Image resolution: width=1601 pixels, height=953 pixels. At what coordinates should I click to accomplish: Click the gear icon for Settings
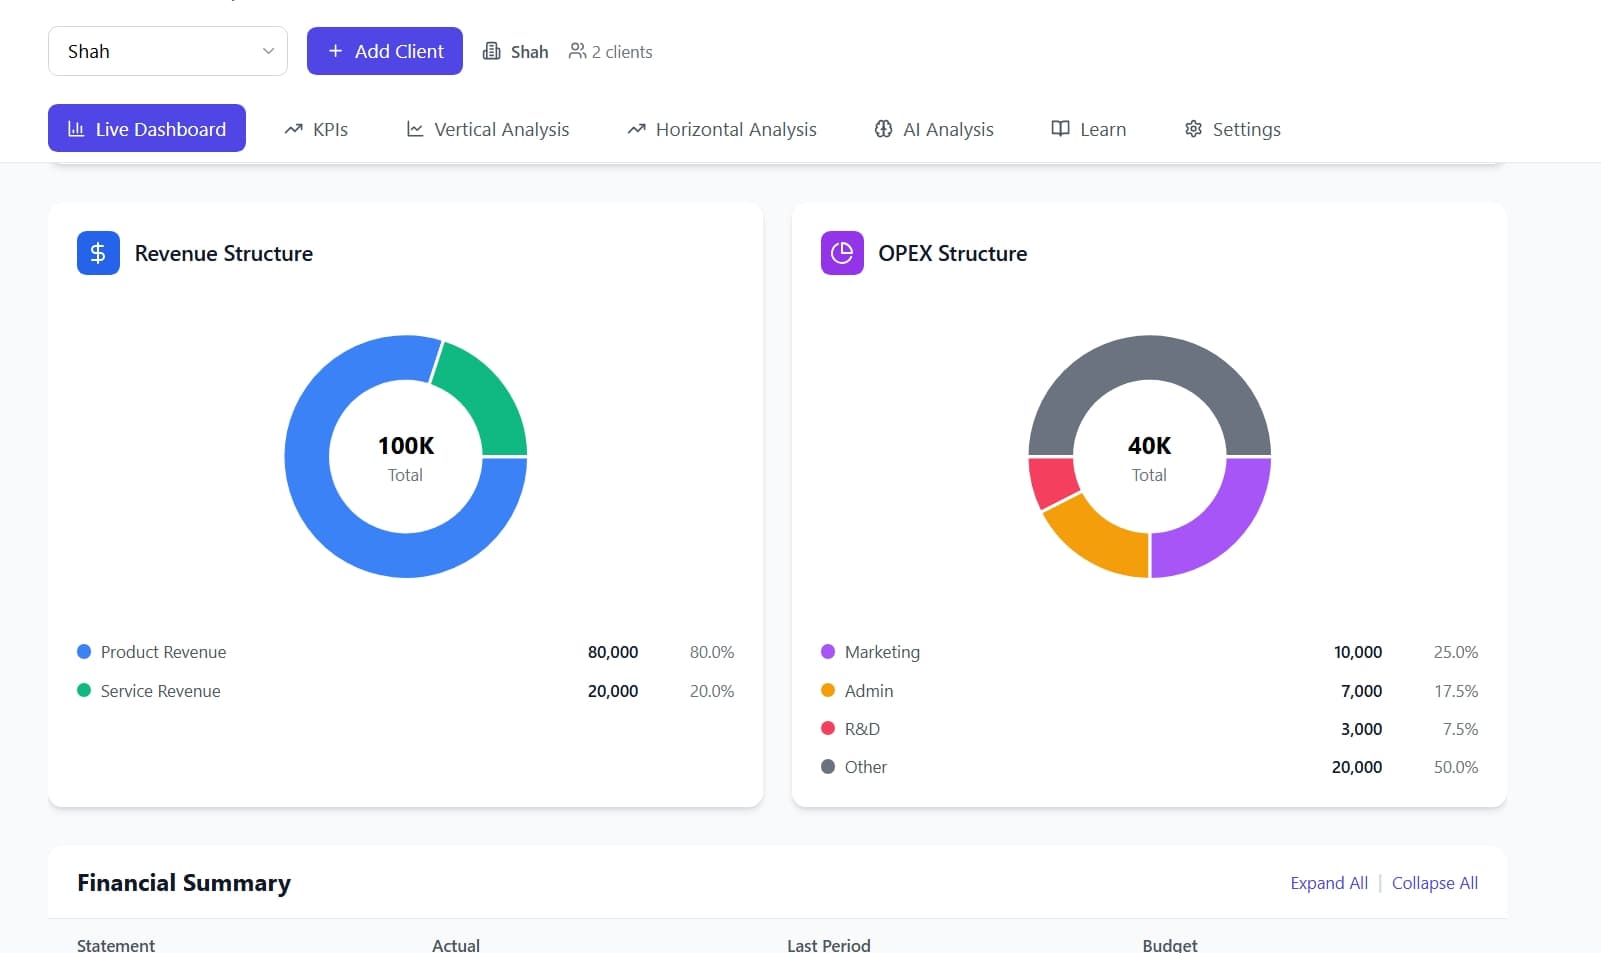1193,129
